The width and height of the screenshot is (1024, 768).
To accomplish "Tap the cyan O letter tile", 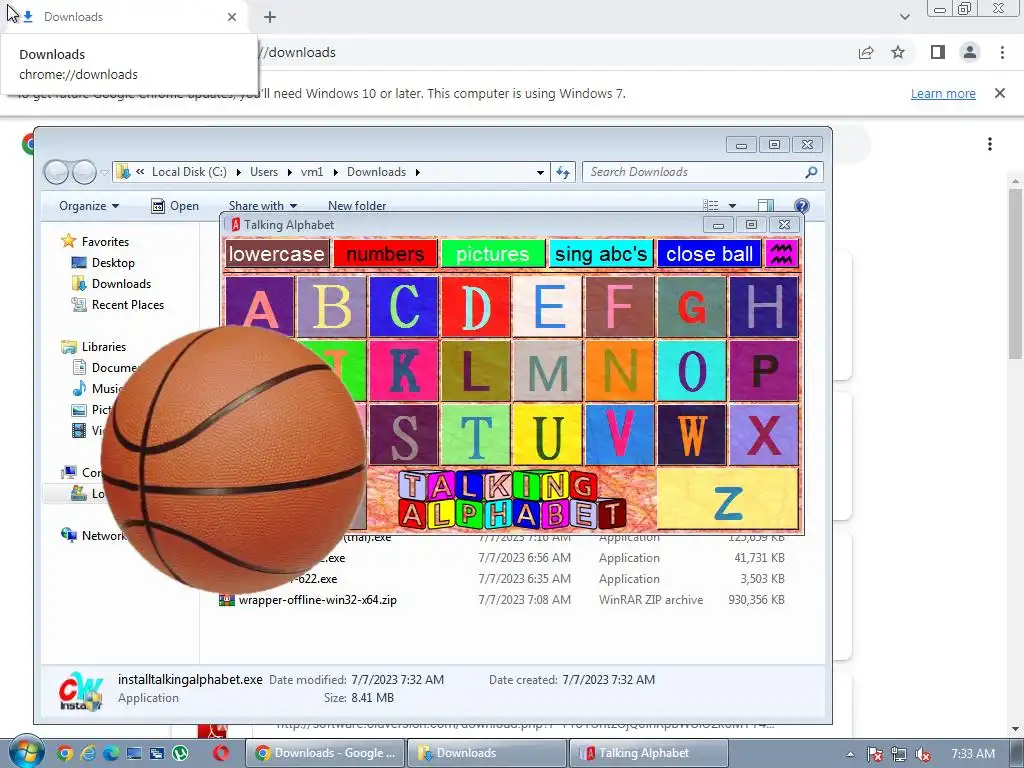I will point(692,370).
